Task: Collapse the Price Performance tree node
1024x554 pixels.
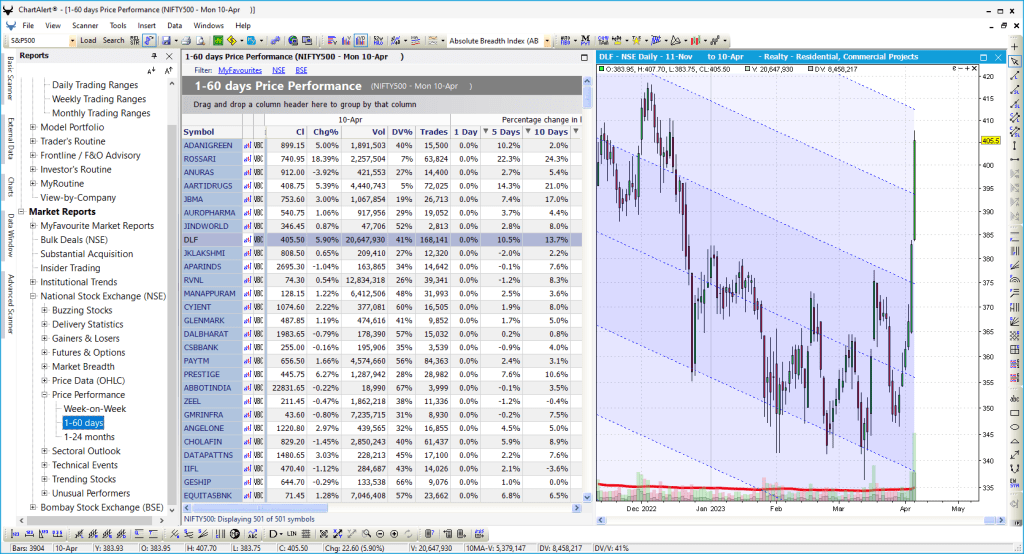Action: 46,395
